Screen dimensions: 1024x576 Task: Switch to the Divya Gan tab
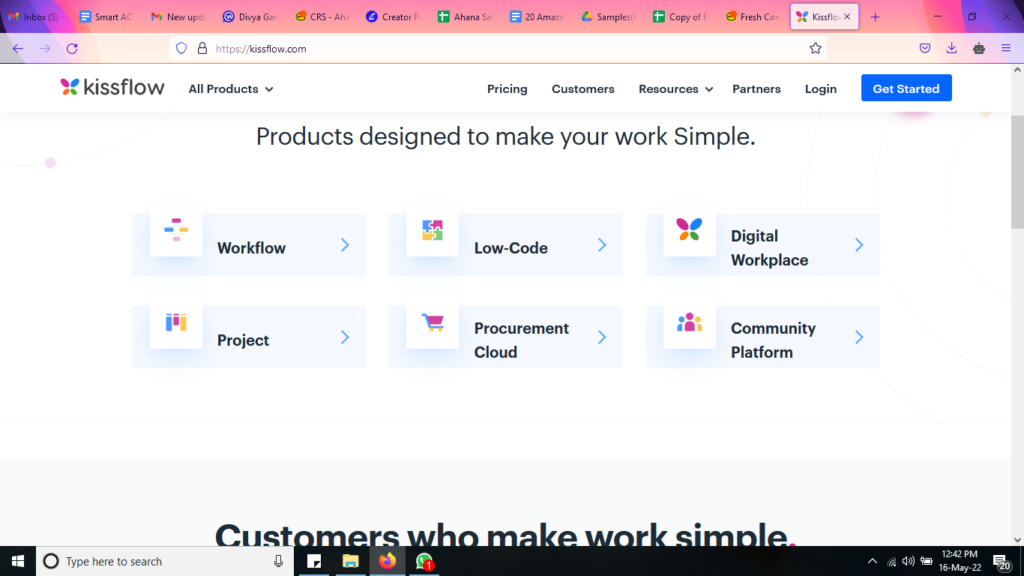[x=249, y=17]
